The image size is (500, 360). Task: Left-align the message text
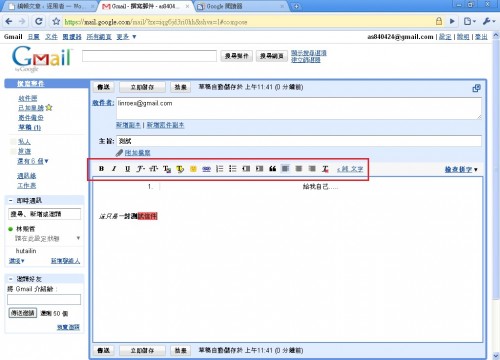pyautogui.click(x=285, y=169)
